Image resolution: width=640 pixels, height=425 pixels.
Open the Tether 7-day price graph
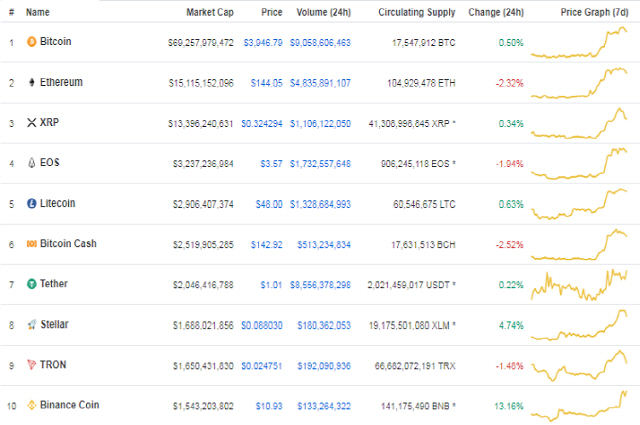coord(579,285)
